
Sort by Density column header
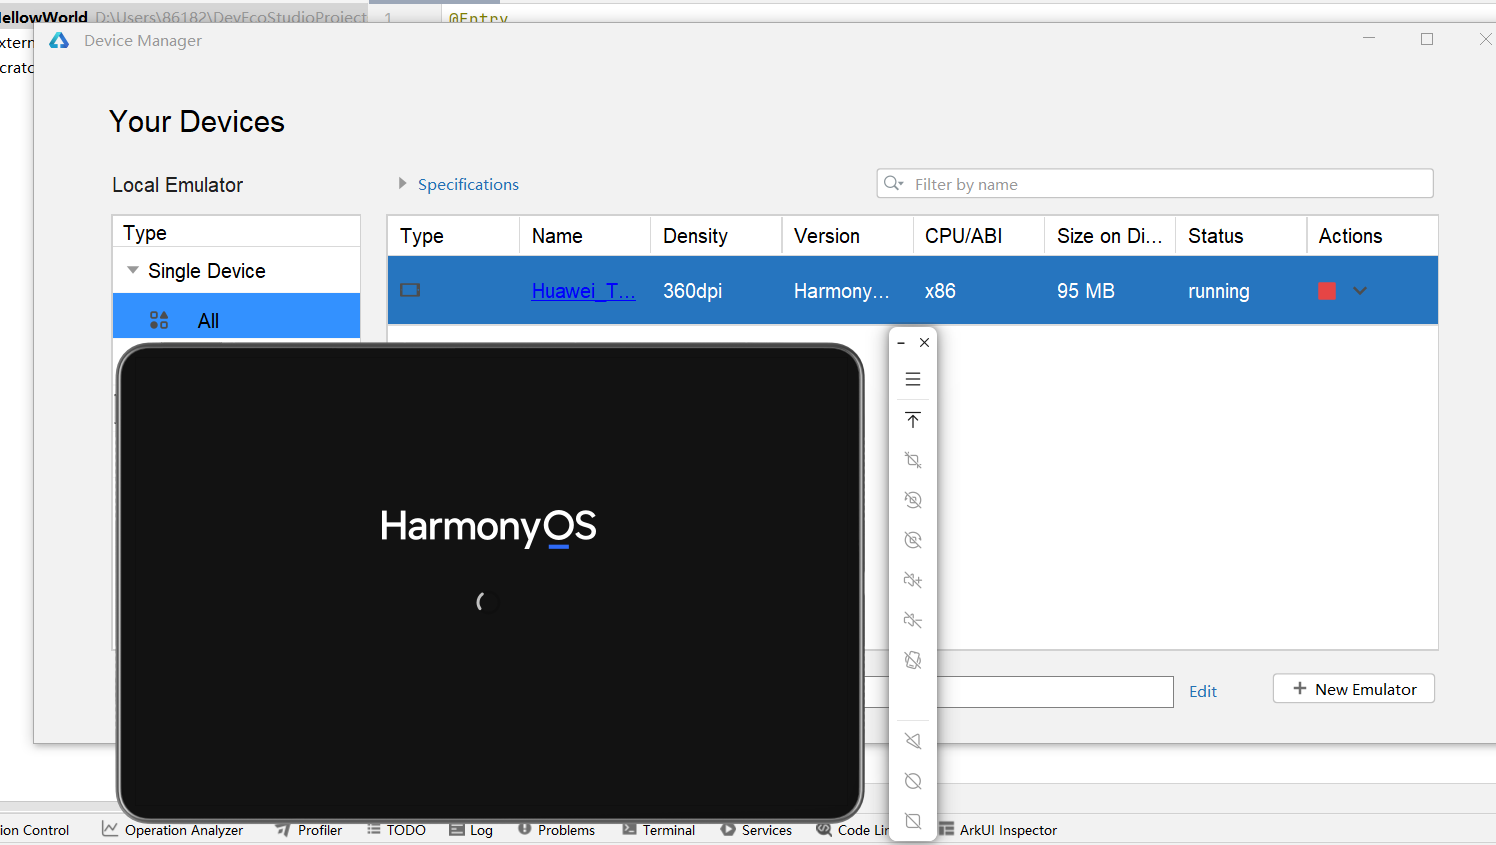tap(716, 236)
